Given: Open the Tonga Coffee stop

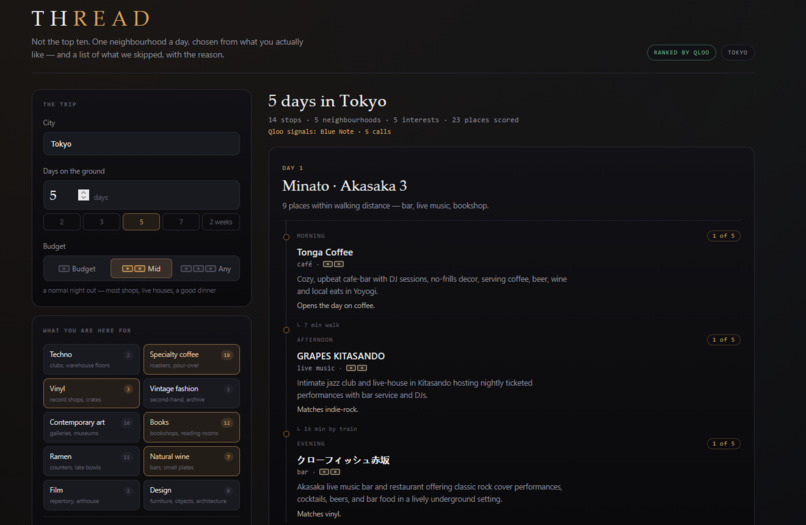Looking at the screenshot, I should click(325, 252).
